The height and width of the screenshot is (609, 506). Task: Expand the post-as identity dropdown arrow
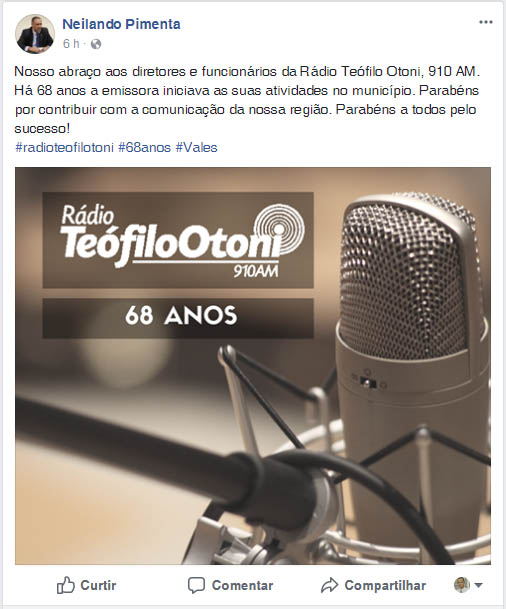(x=478, y=585)
